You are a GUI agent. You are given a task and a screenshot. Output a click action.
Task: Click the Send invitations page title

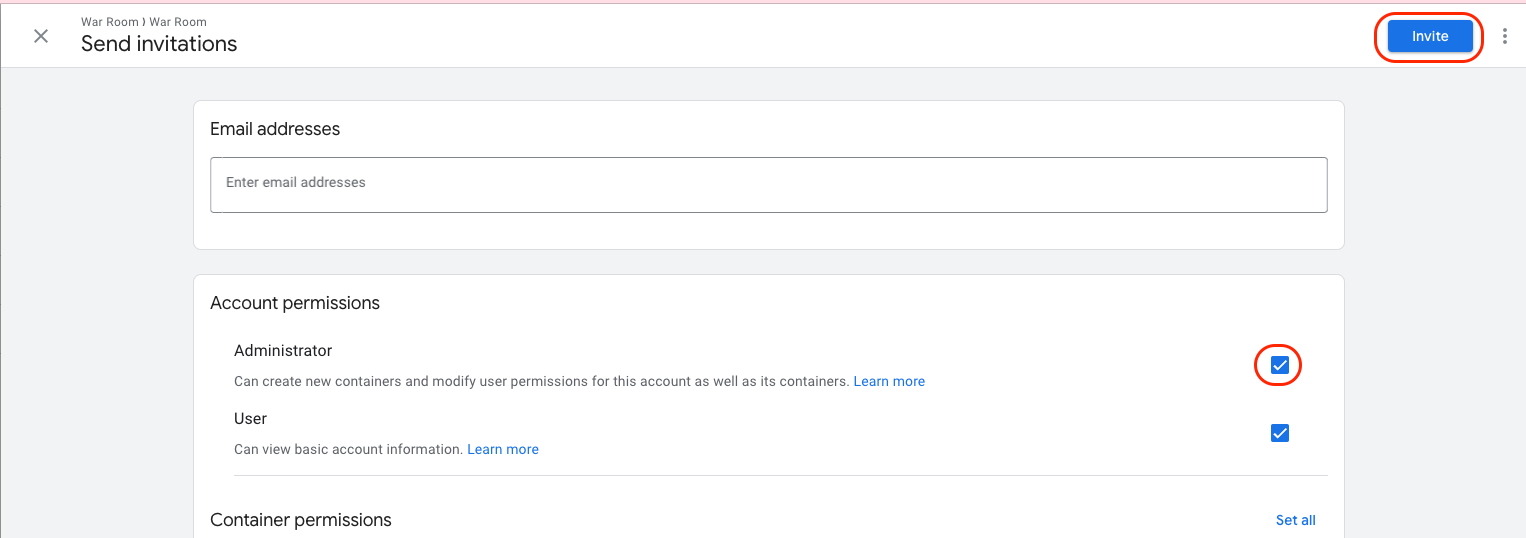[x=159, y=44]
